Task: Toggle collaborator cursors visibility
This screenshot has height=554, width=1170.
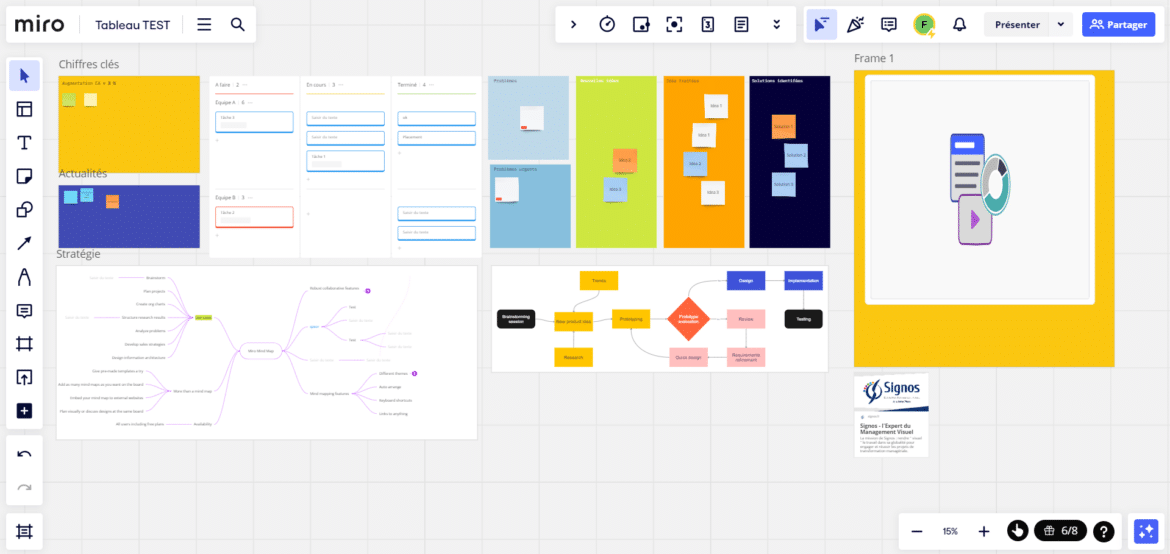Action: pyautogui.click(x=821, y=25)
